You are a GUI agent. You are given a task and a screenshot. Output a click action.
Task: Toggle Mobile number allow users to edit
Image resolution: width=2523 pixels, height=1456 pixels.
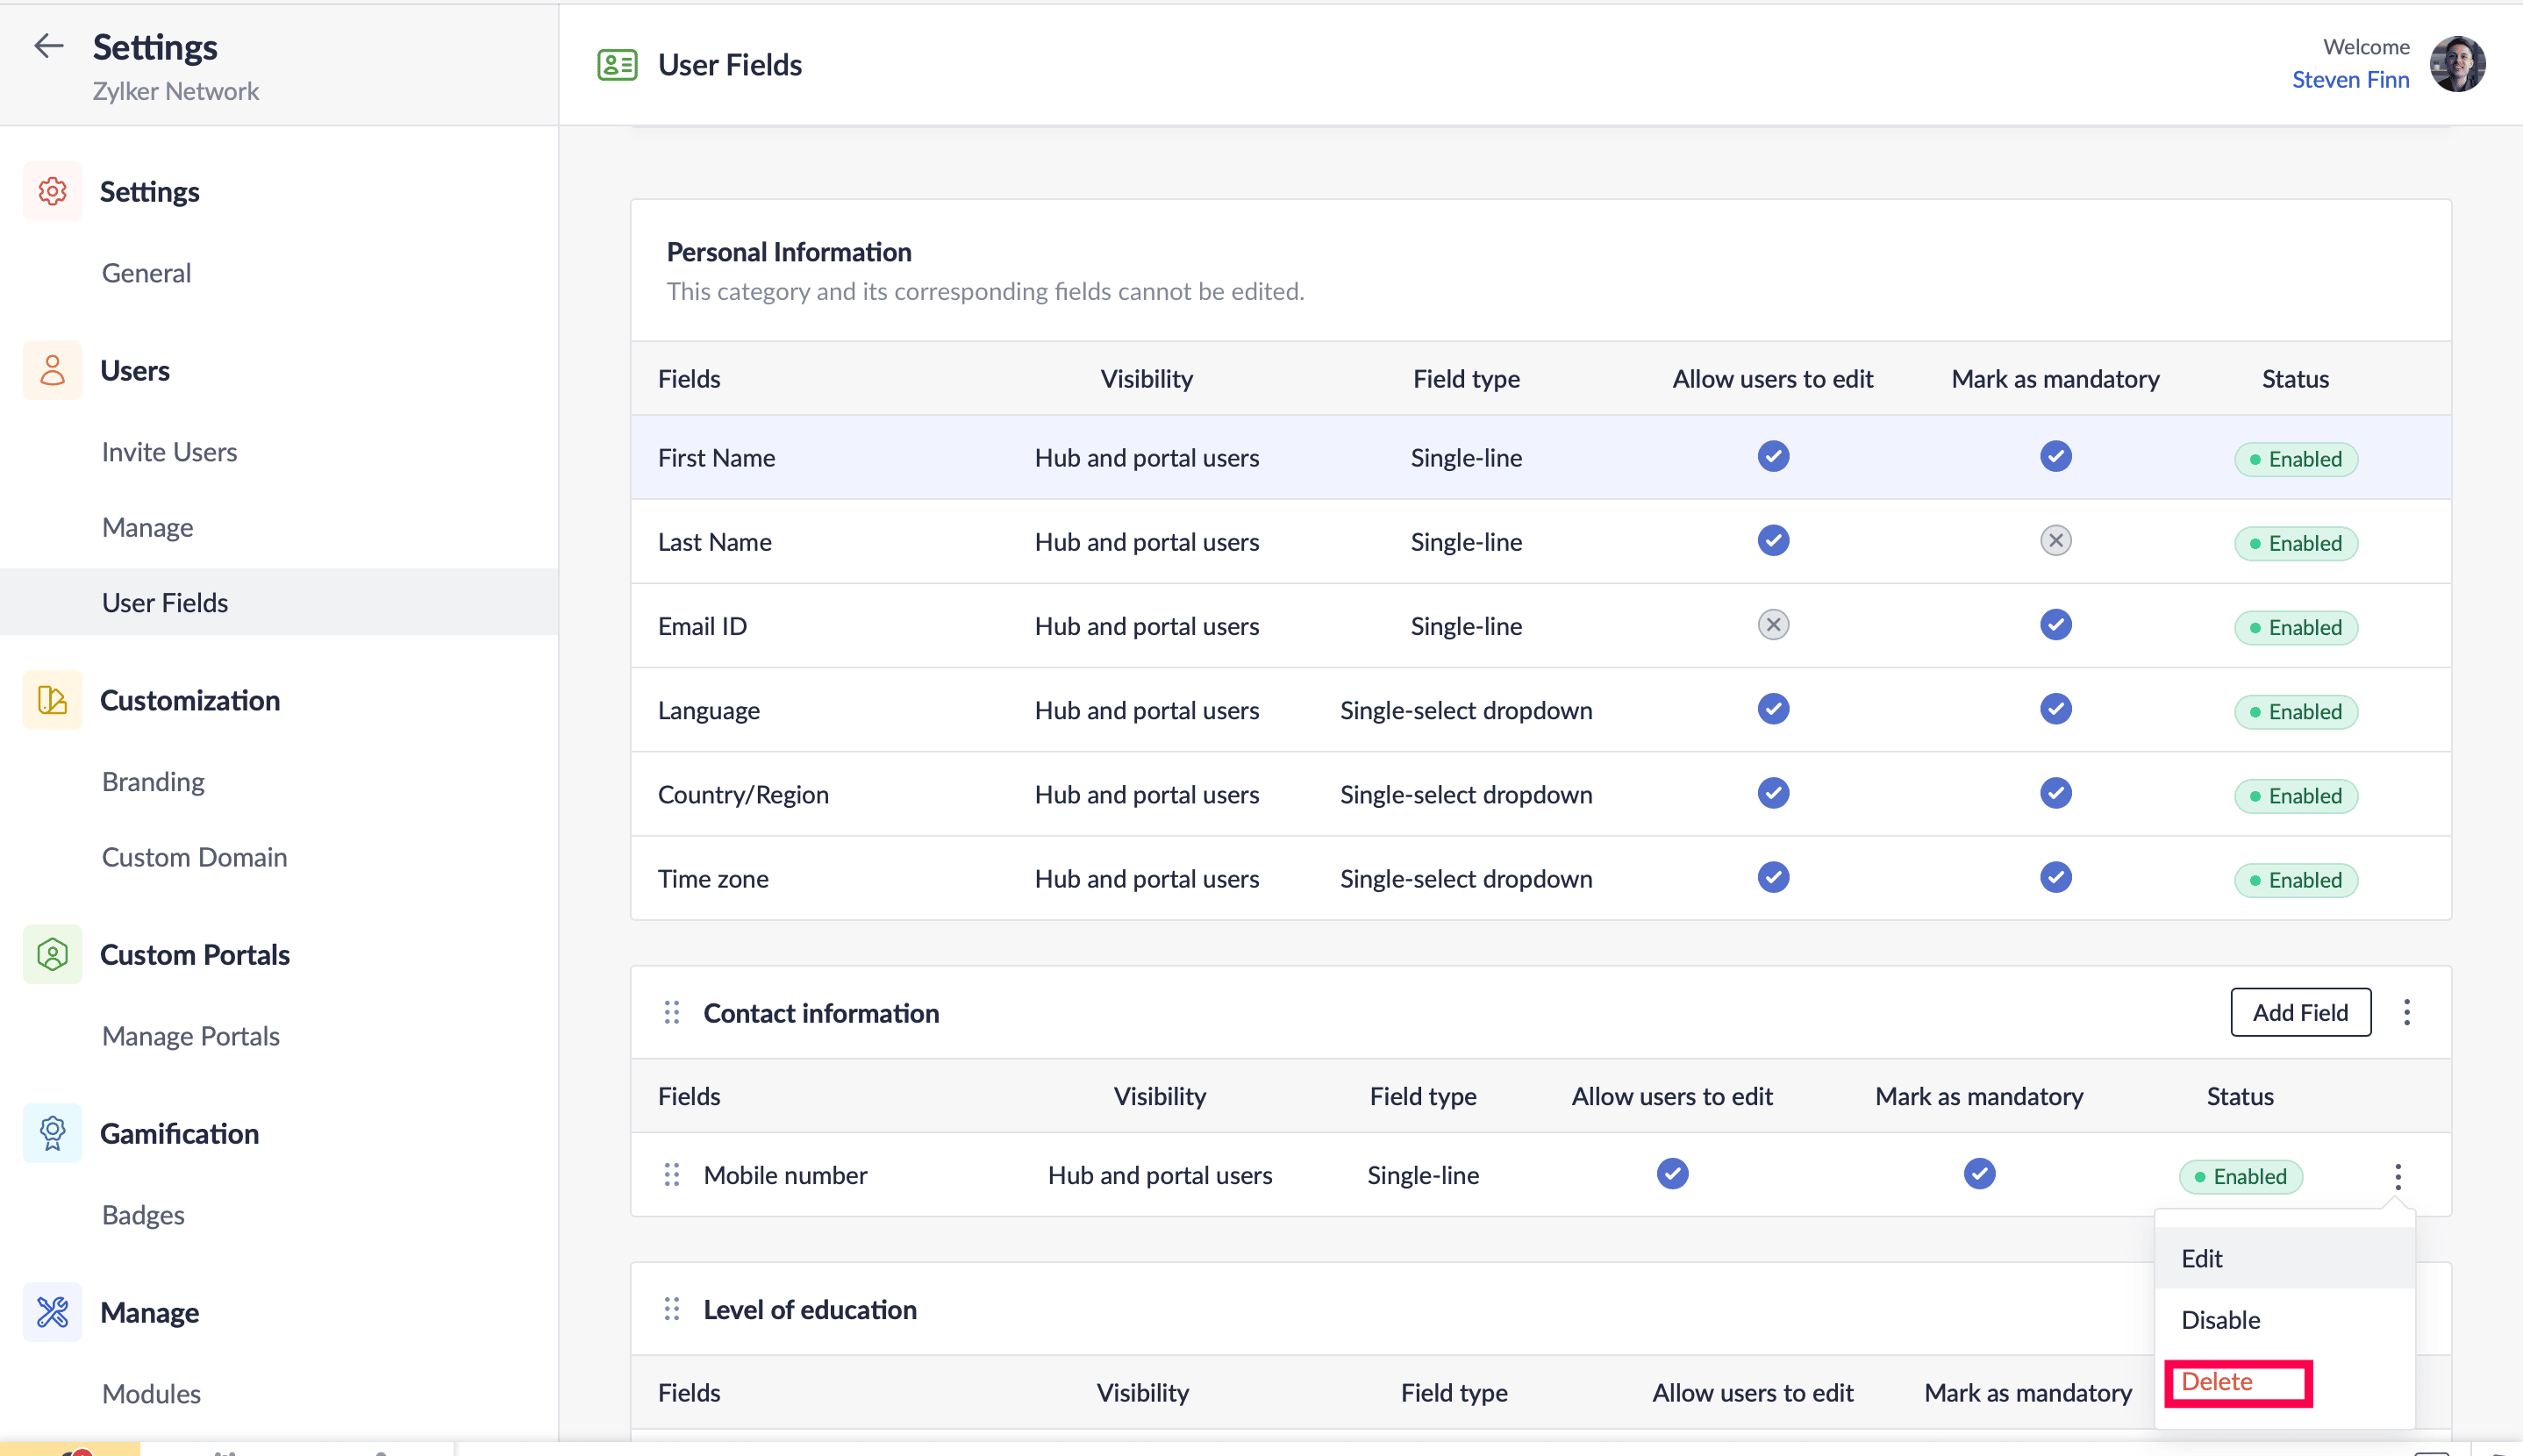click(x=1672, y=1174)
